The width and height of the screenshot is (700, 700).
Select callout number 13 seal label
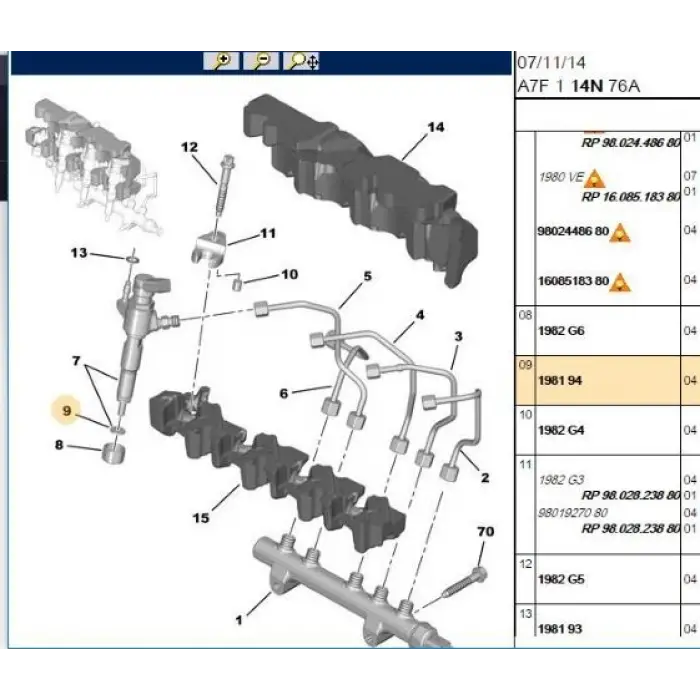point(79,253)
